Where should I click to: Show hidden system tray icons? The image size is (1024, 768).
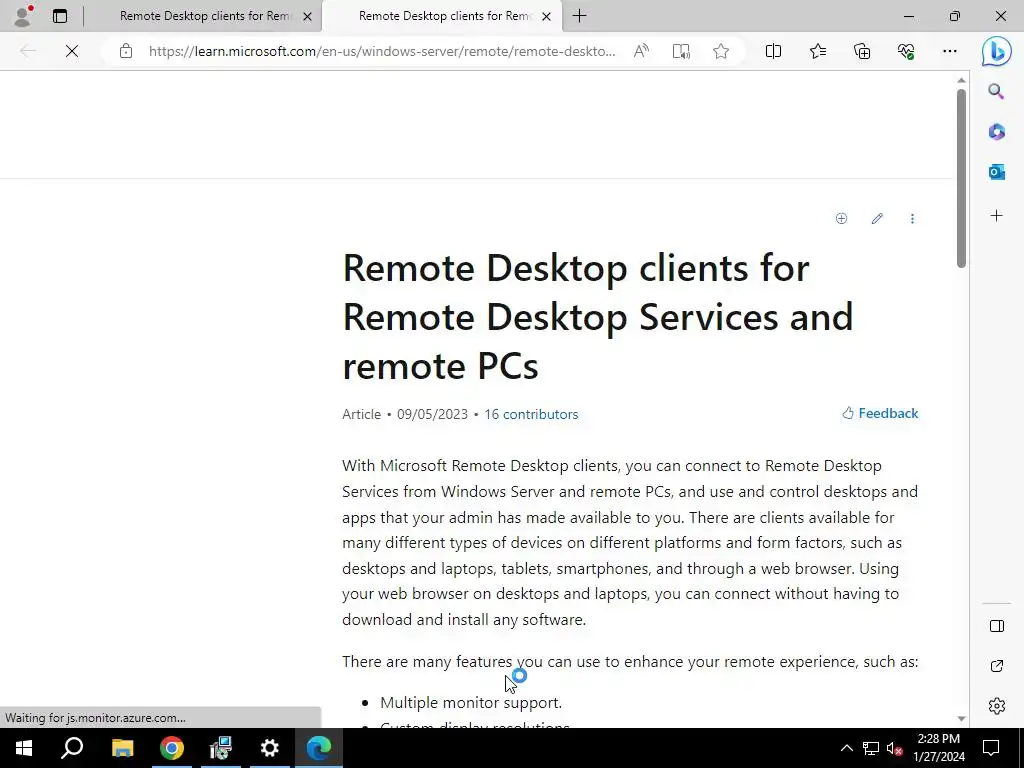pyautogui.click(x=846, y=748)
